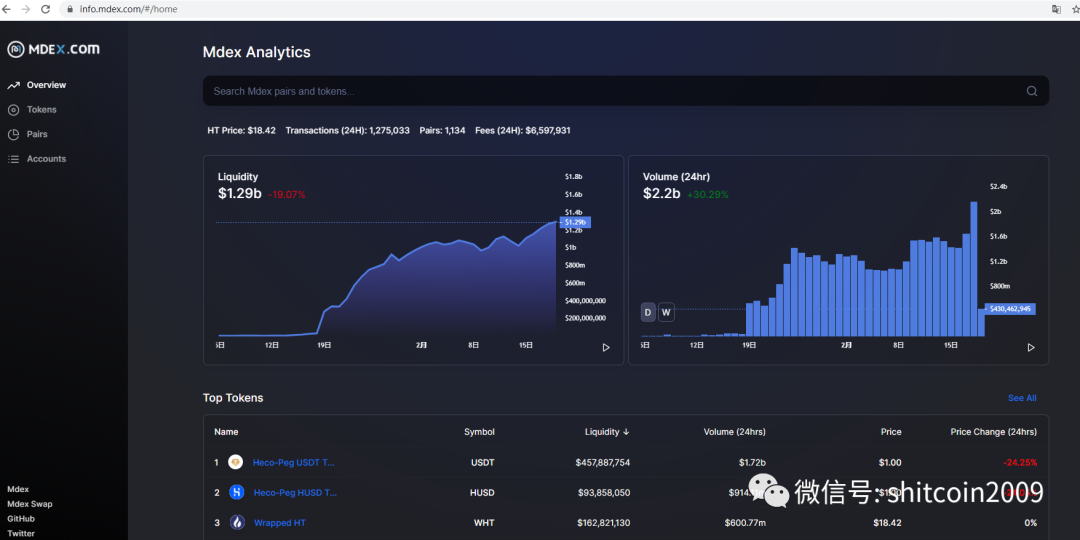The image size is (1080, 540).
Task: Sort table by Name column
Action: click(x=226, y=432)
